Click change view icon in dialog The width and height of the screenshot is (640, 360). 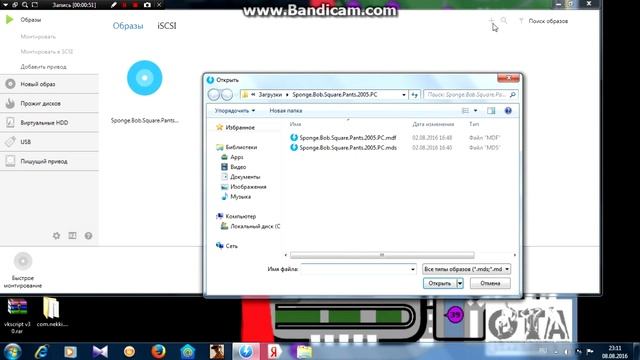[x=465, y=111]
